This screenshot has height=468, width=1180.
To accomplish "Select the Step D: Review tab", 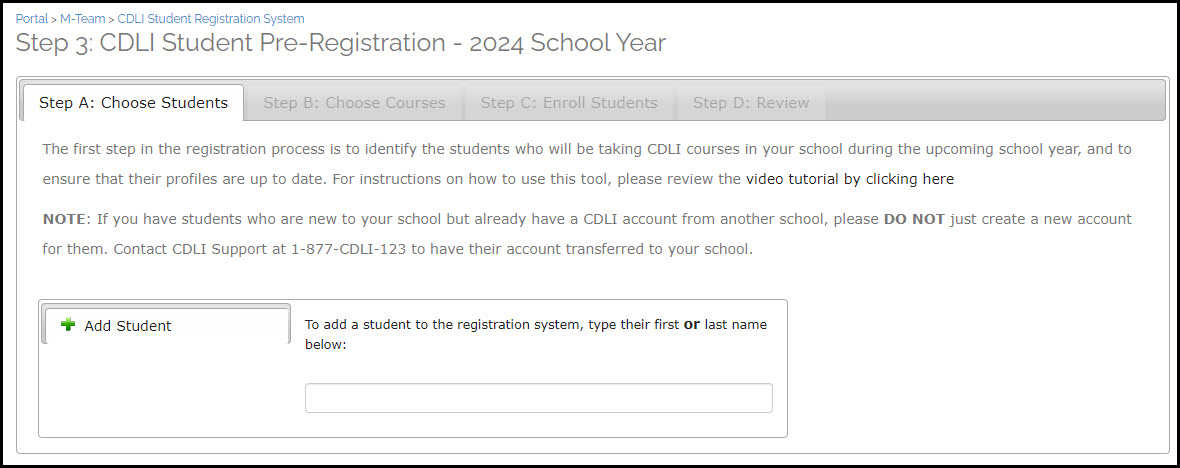I will coord(751,103).
